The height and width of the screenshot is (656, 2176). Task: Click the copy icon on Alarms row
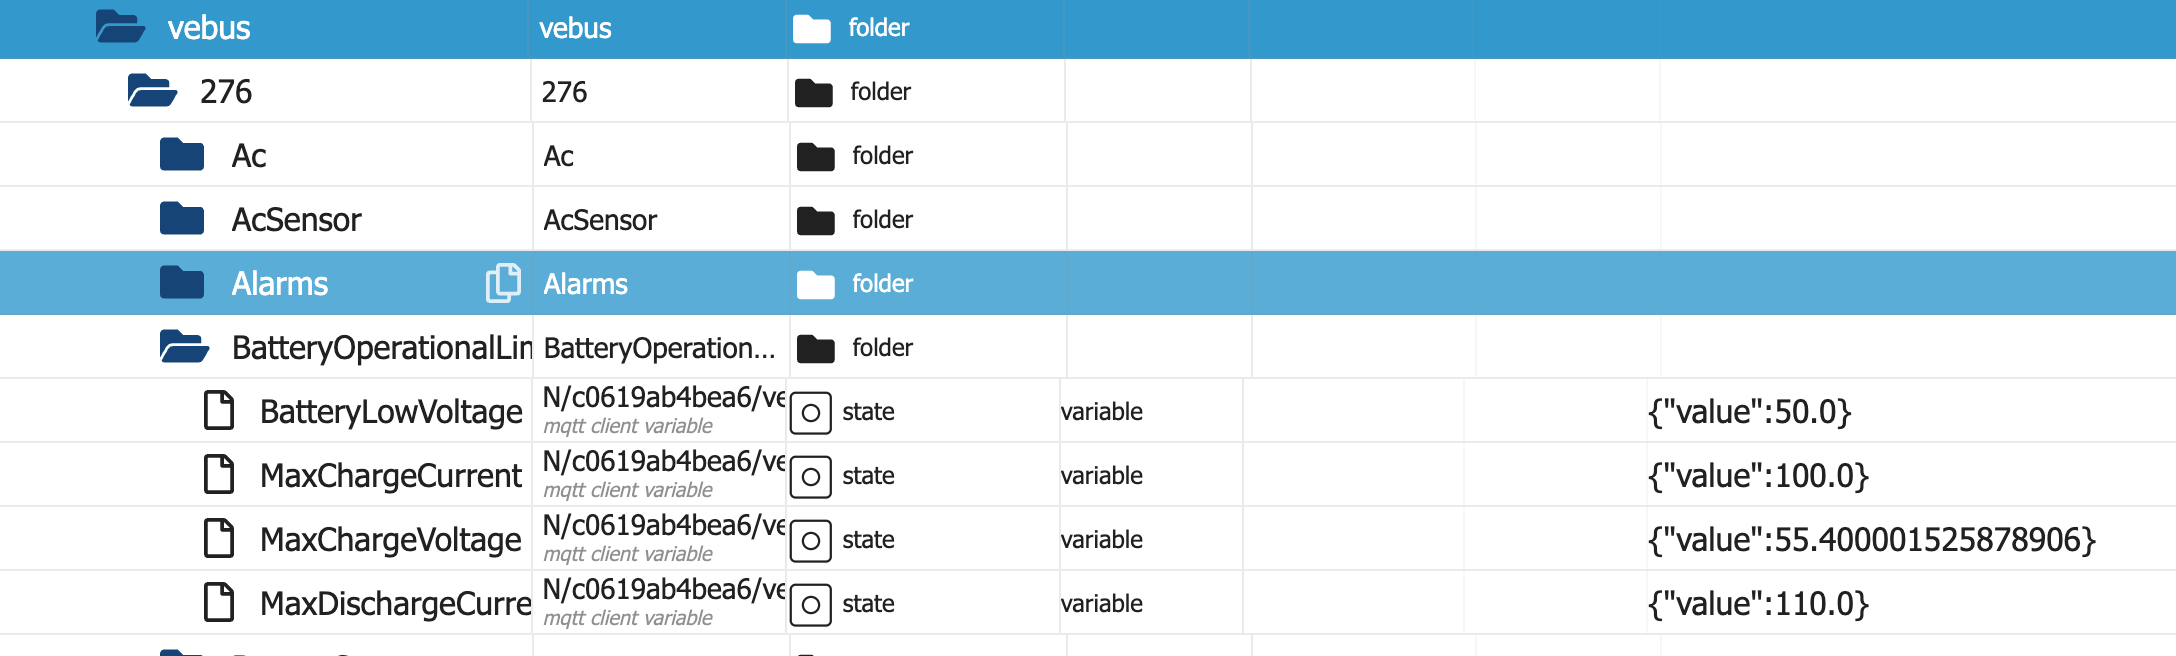pyautogui.click(x=503, y=283)
